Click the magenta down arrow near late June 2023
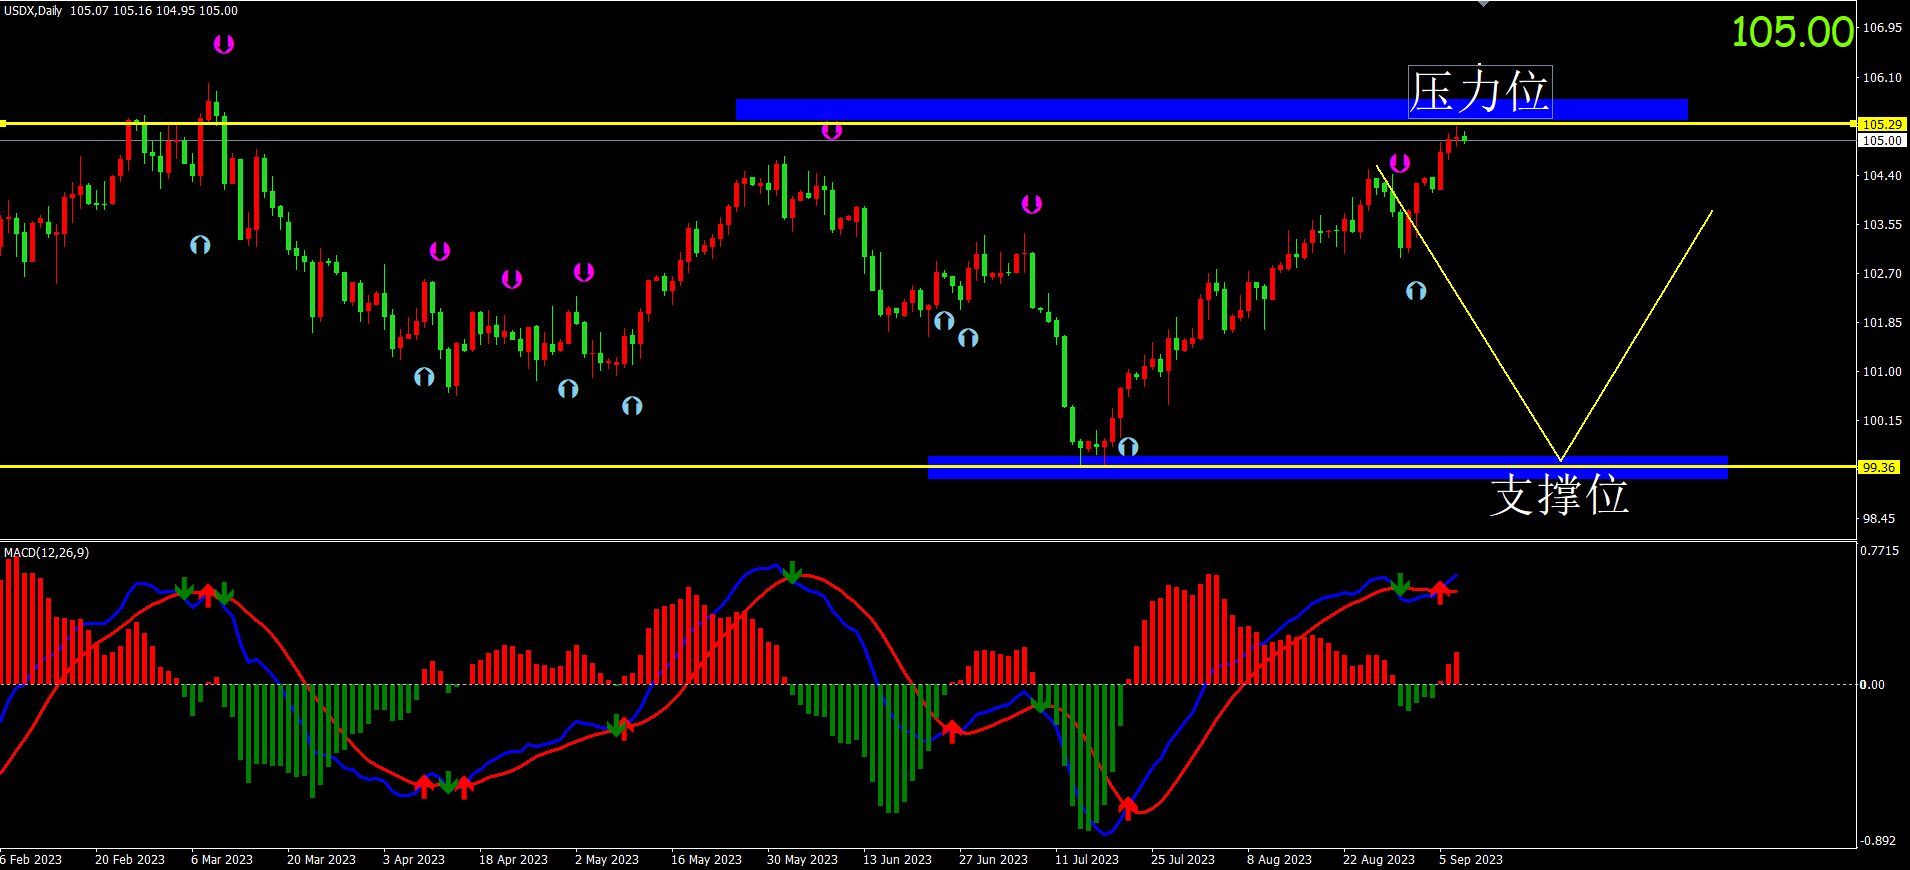 tap(1032, 204)
